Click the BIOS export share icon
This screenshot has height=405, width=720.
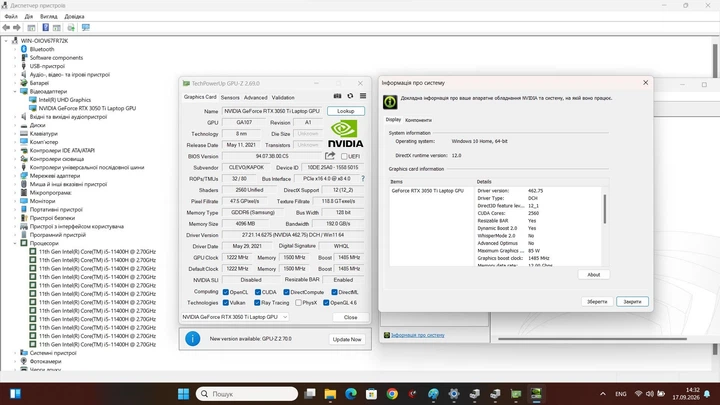coord(330,156)
